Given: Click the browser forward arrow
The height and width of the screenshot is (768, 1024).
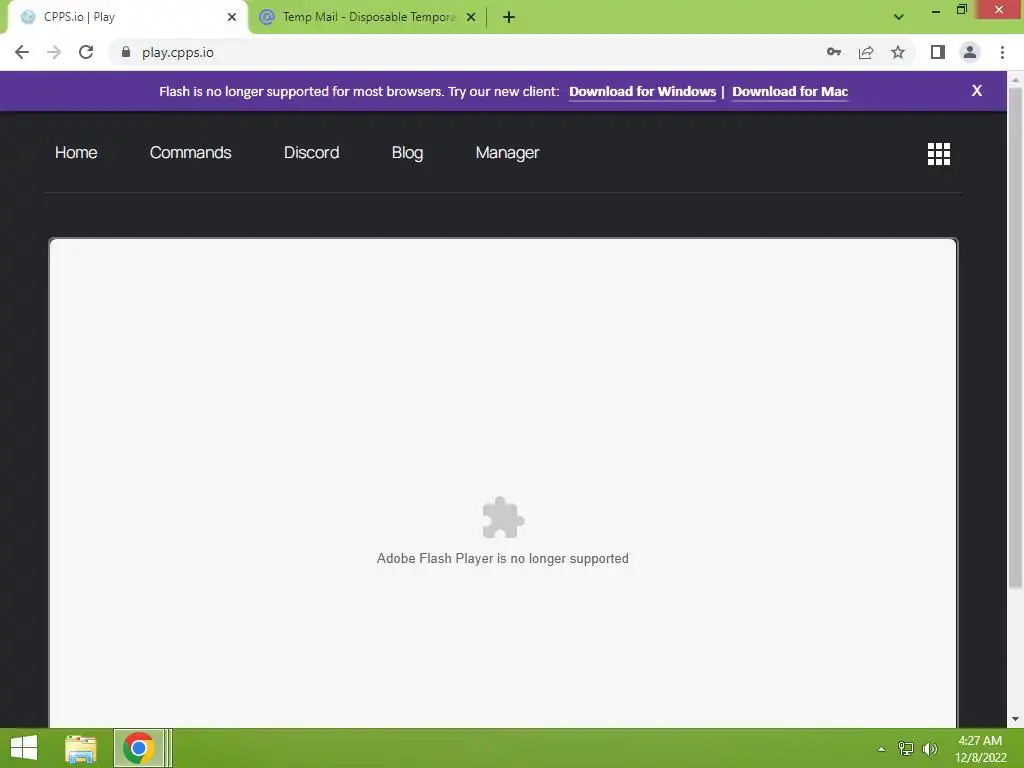Looking at the screenshot, I should pyautogui.click(x=54, y=52).
